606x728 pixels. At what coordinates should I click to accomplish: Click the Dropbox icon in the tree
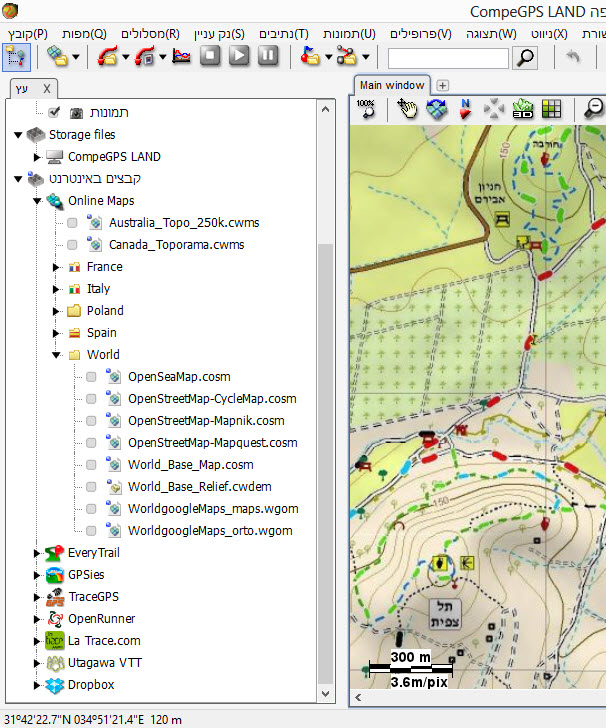(54, 685)
